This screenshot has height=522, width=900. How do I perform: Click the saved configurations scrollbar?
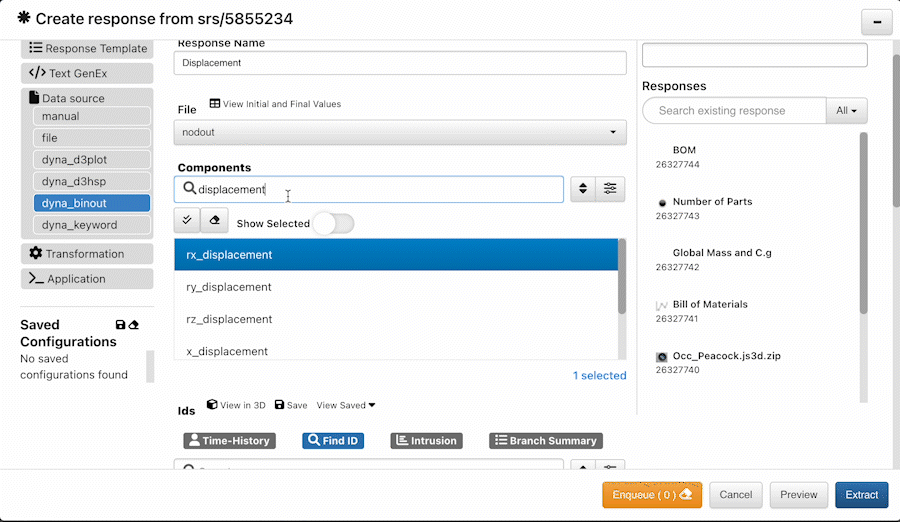[x=150, y=366]
